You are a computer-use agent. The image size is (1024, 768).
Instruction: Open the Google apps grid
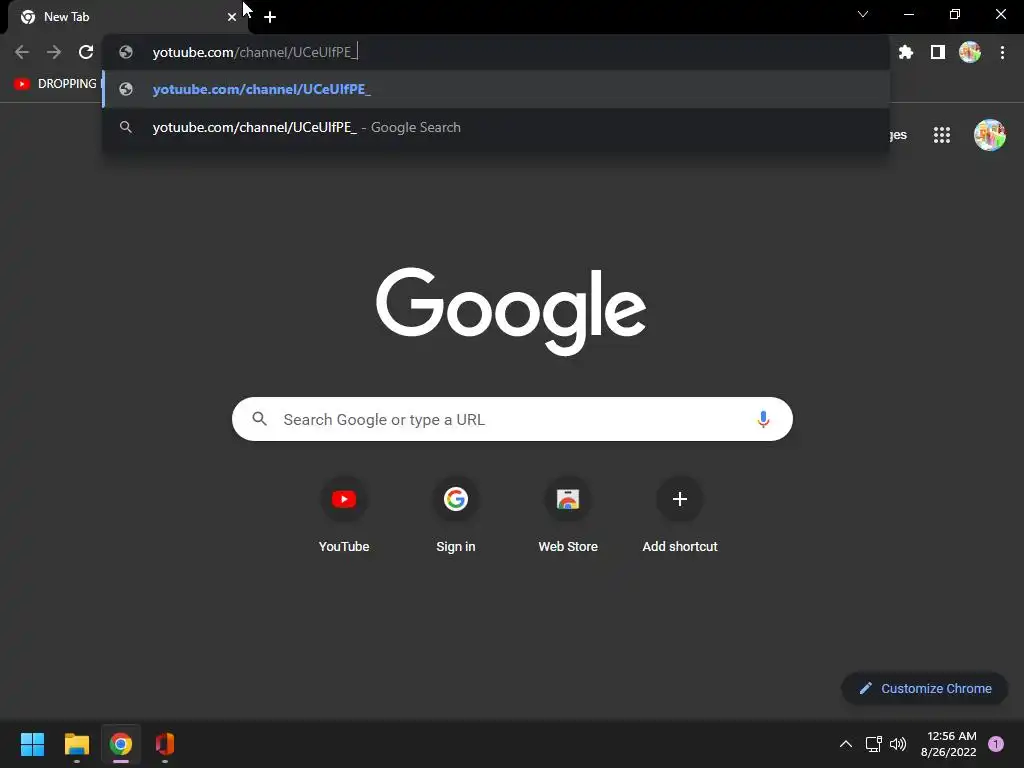click(x=942, y=135)
